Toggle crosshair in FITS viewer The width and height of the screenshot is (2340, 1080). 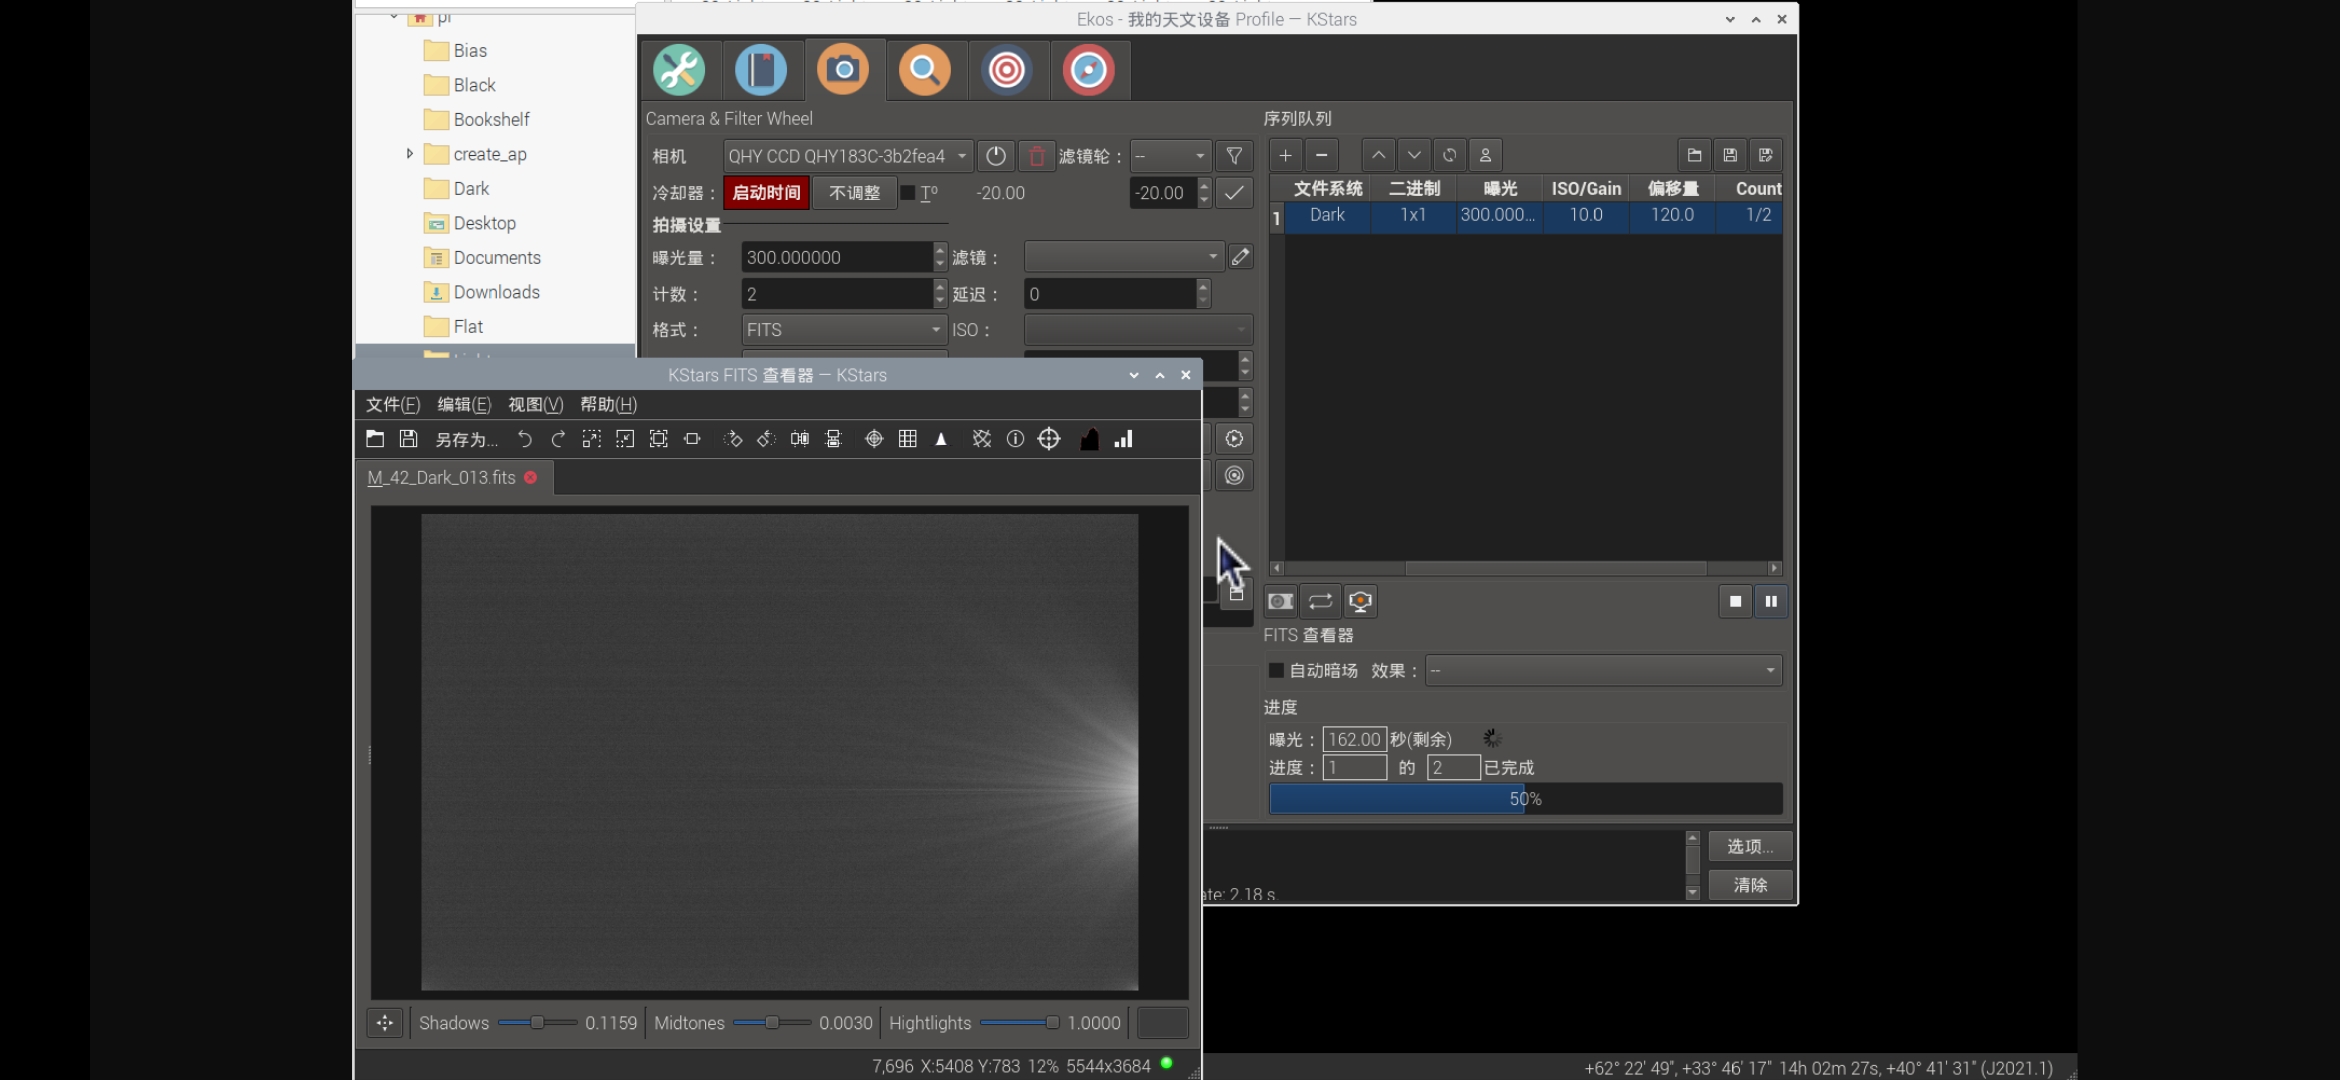[x=874, y=439]
